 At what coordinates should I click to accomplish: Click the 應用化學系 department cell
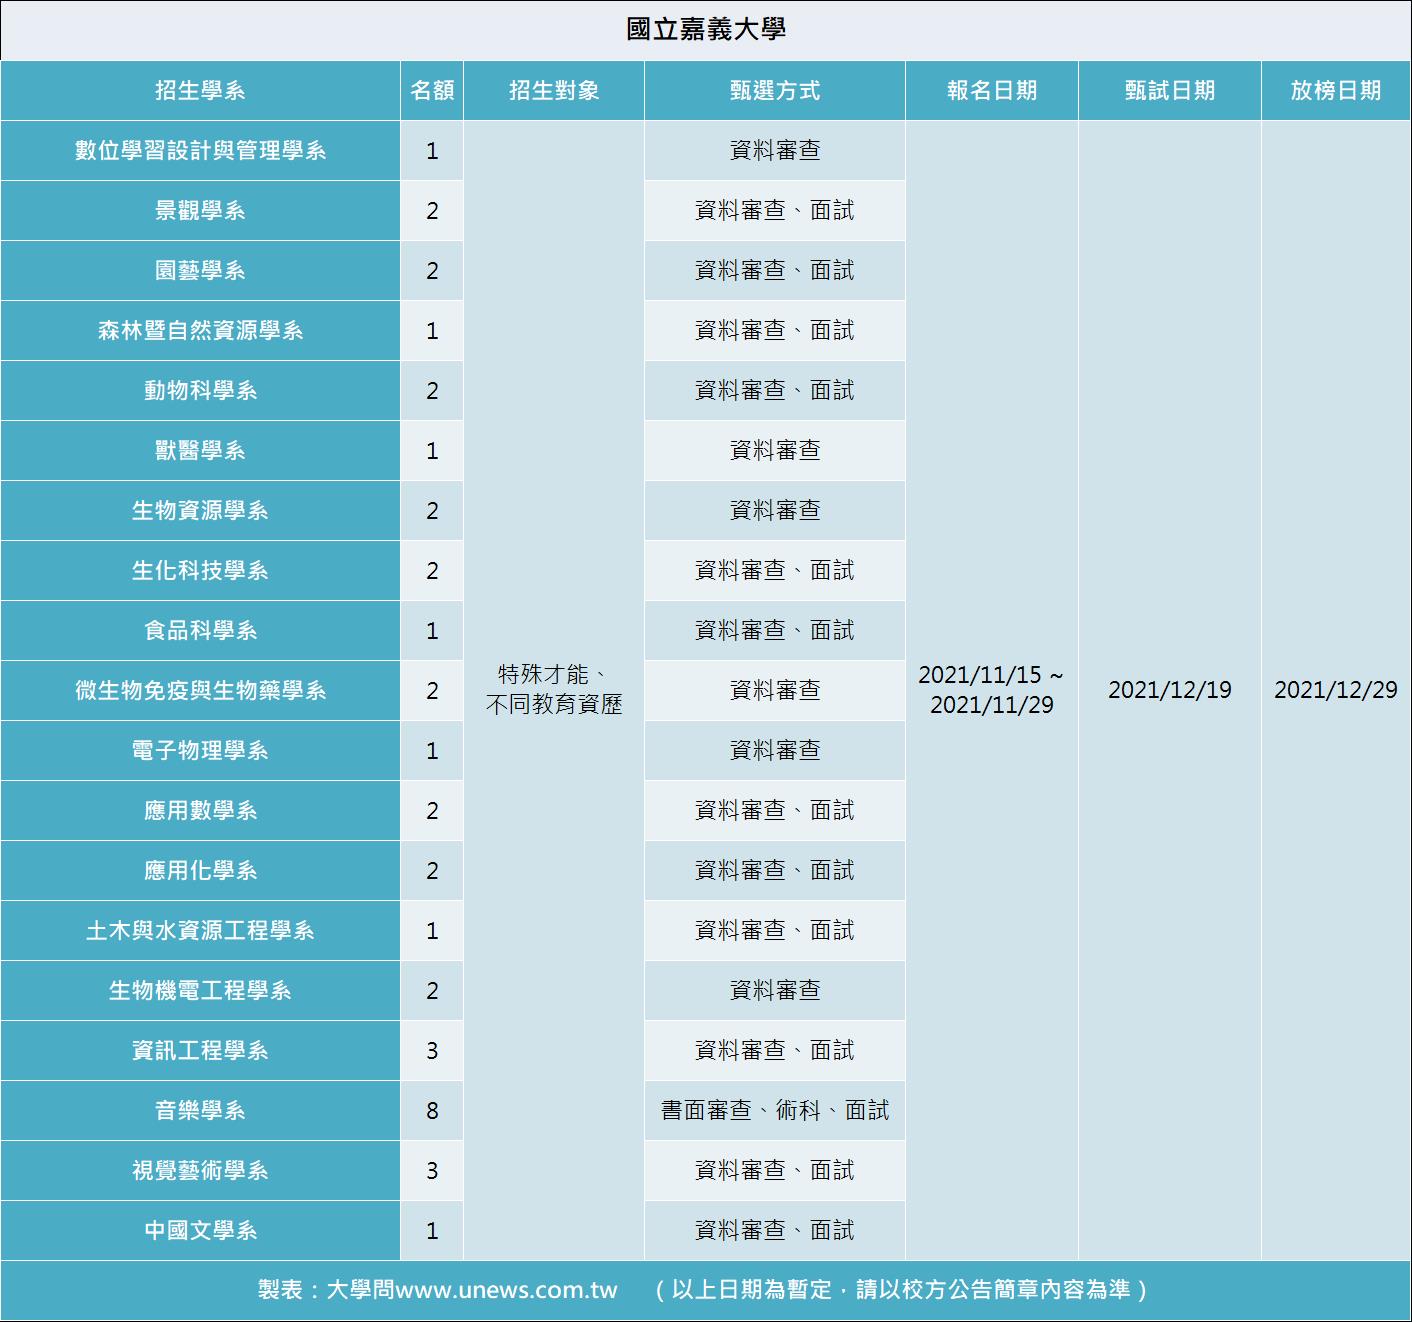point(200,871)
